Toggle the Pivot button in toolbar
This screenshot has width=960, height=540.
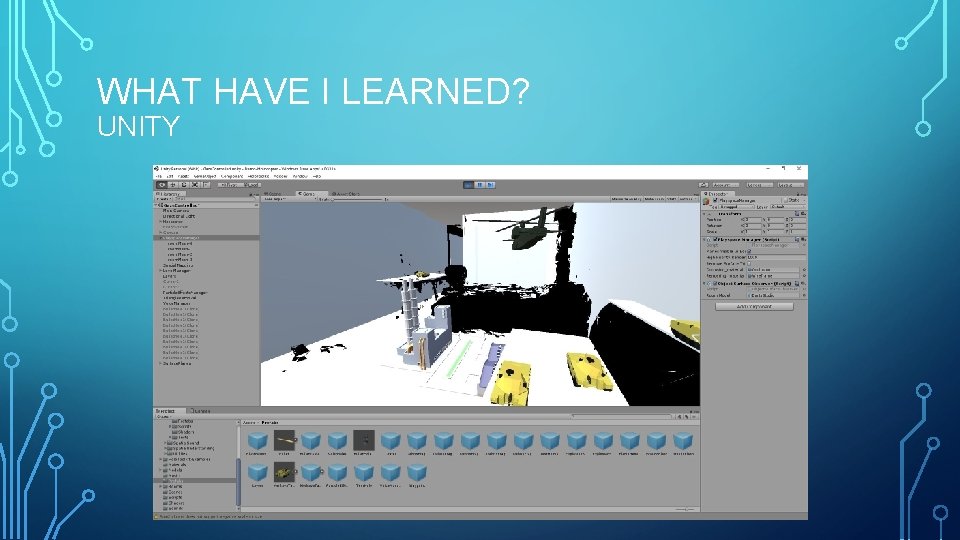pyautogui.click(x=230, y=185)
